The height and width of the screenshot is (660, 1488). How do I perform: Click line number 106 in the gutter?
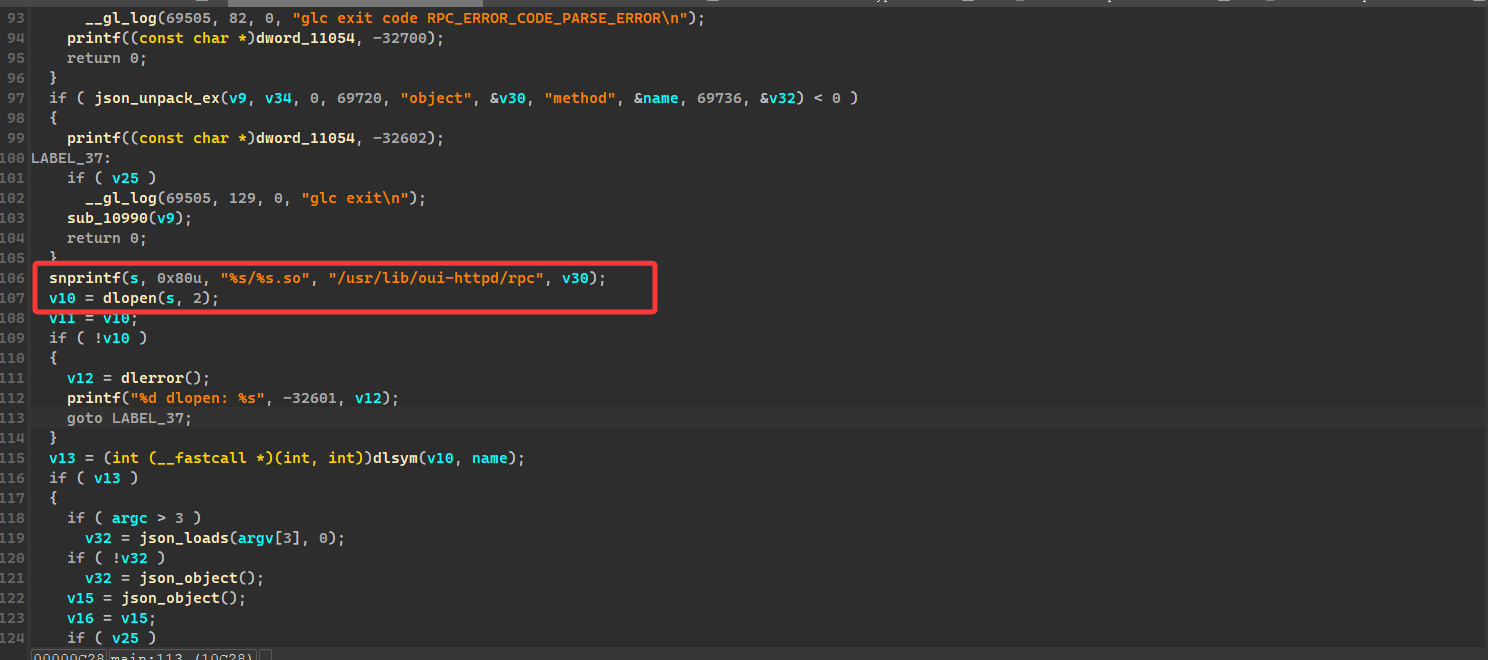point(14,278)
